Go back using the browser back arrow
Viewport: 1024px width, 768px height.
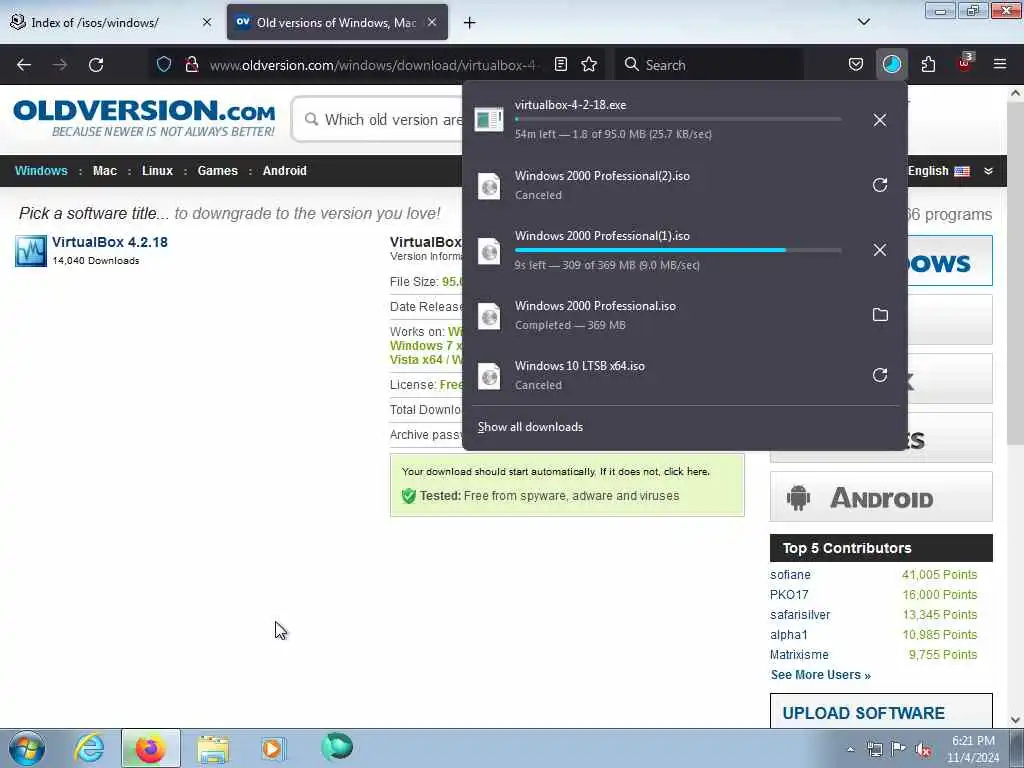click(x=24, y=65)
